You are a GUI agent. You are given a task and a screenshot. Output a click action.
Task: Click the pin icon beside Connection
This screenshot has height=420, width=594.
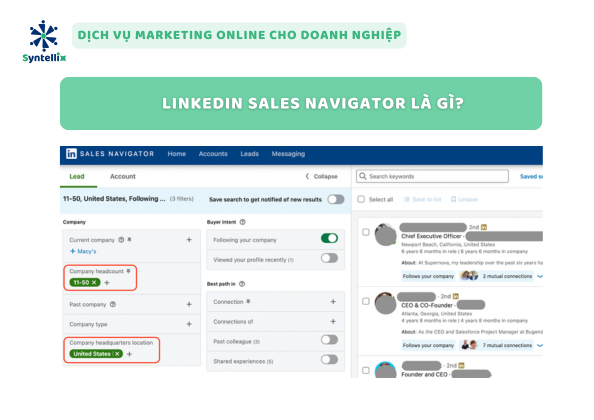[249, 301]
